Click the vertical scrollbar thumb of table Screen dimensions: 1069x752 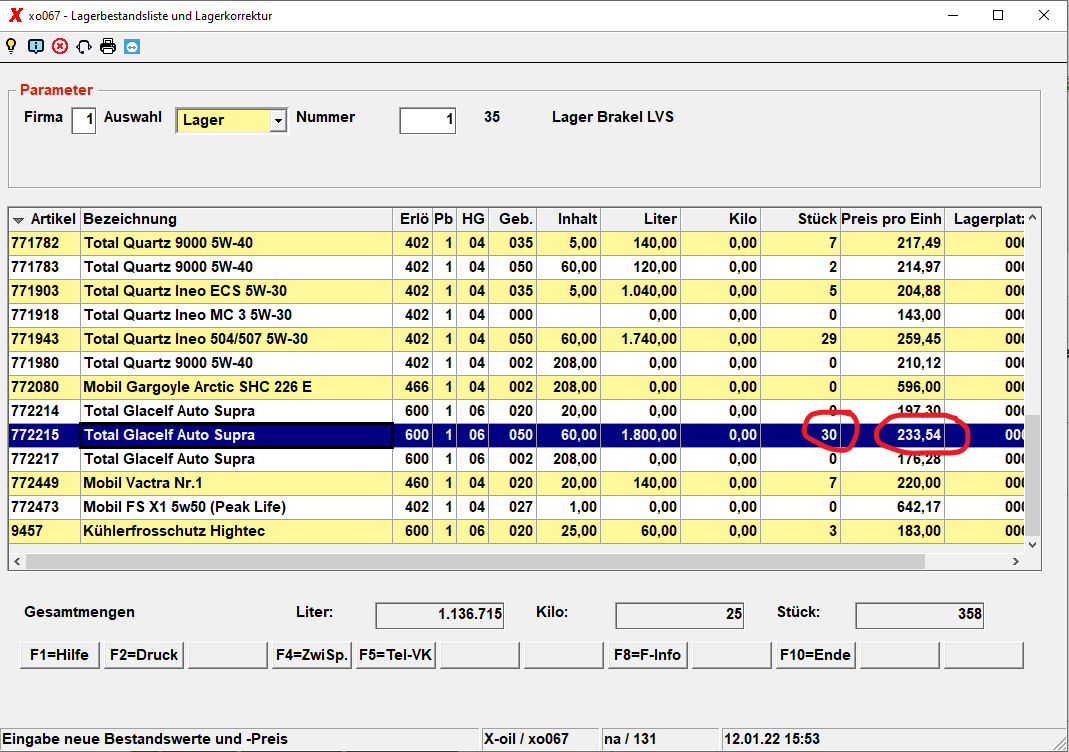point(1032,475)
